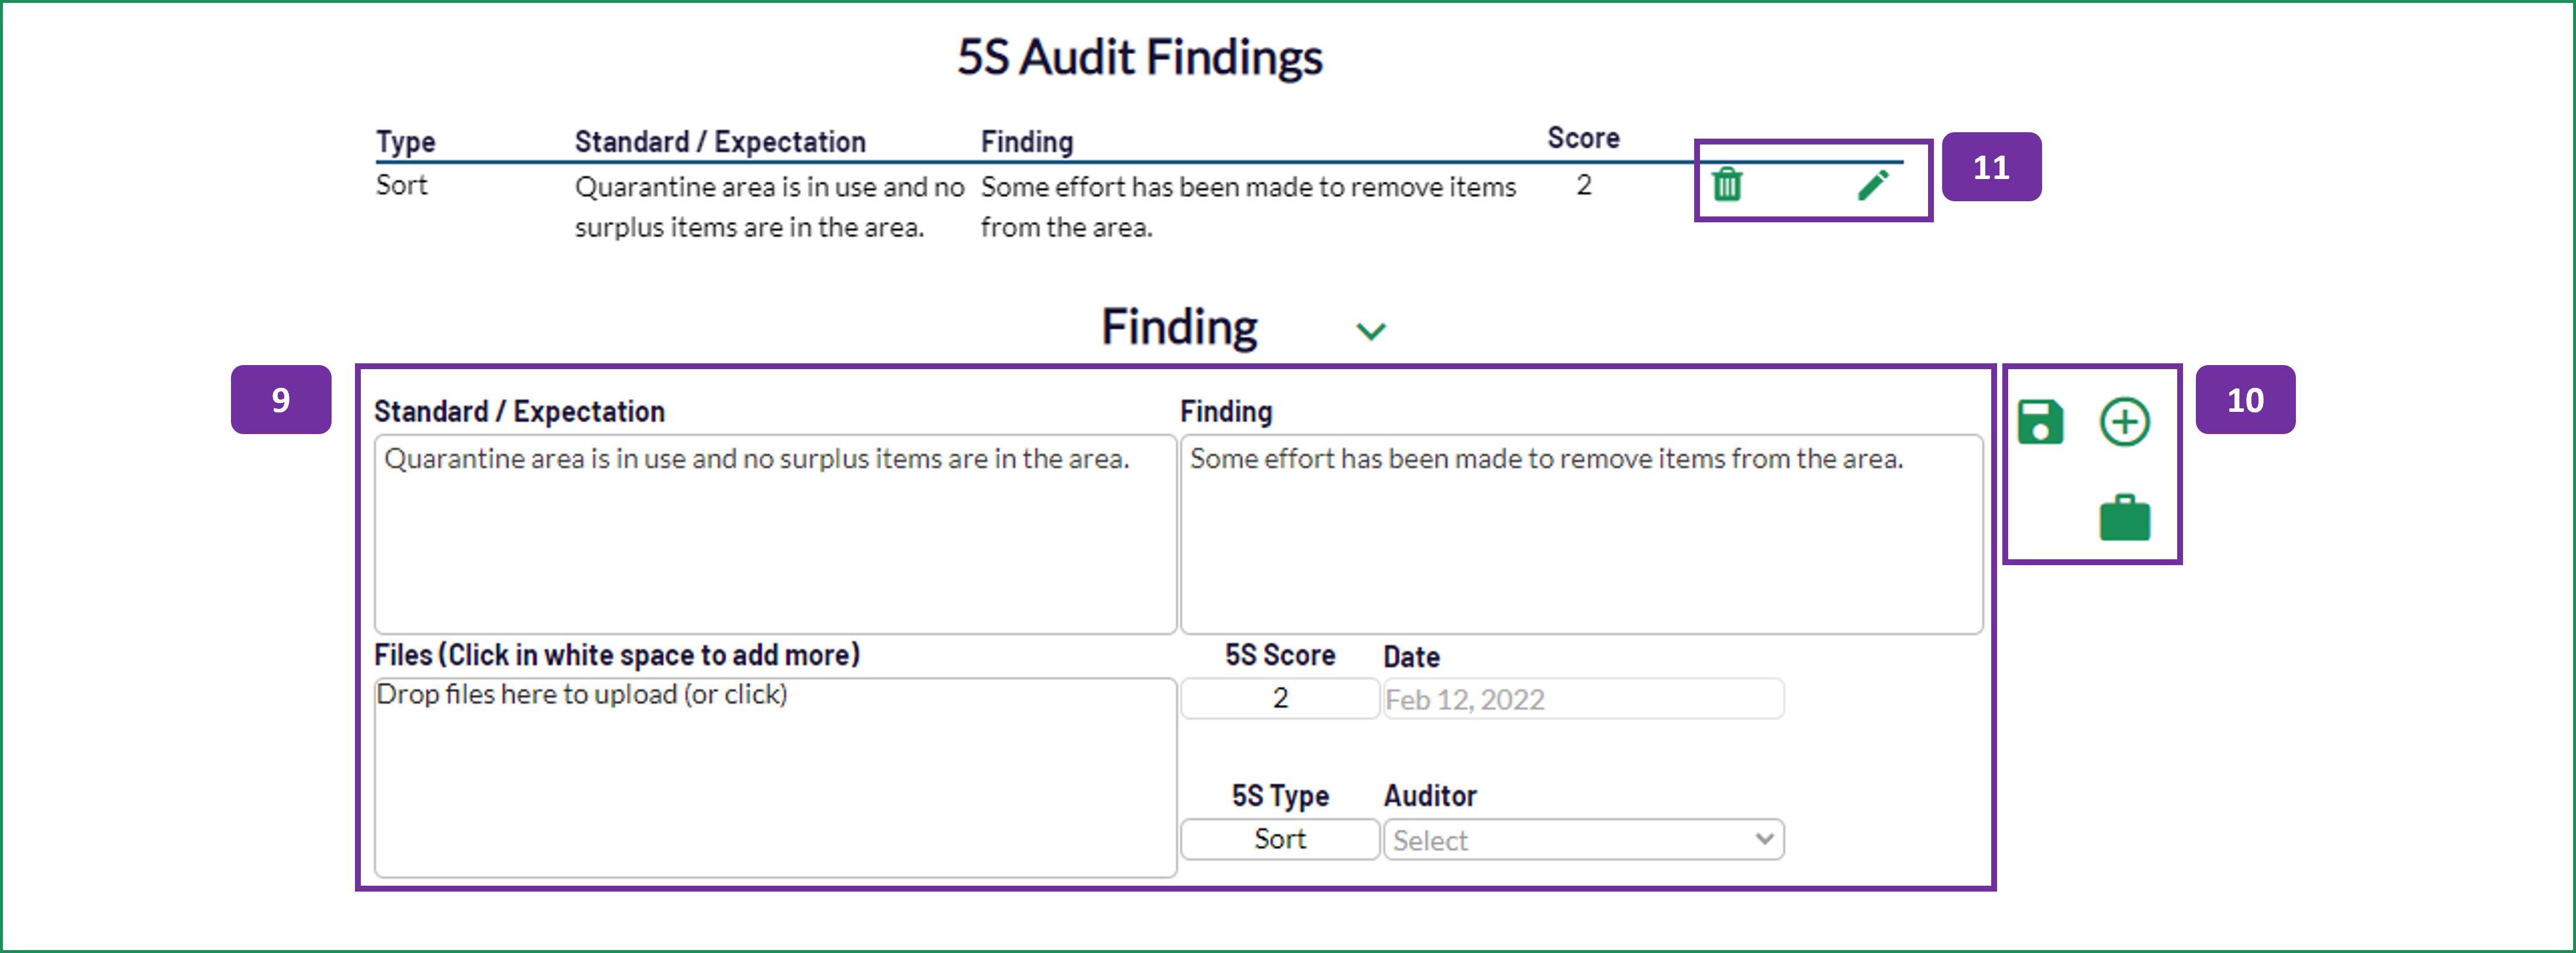2576x953 pixels.
Task: Click the score value 2 in the table
Action: pyautogui.click(x=1583, y=185)
